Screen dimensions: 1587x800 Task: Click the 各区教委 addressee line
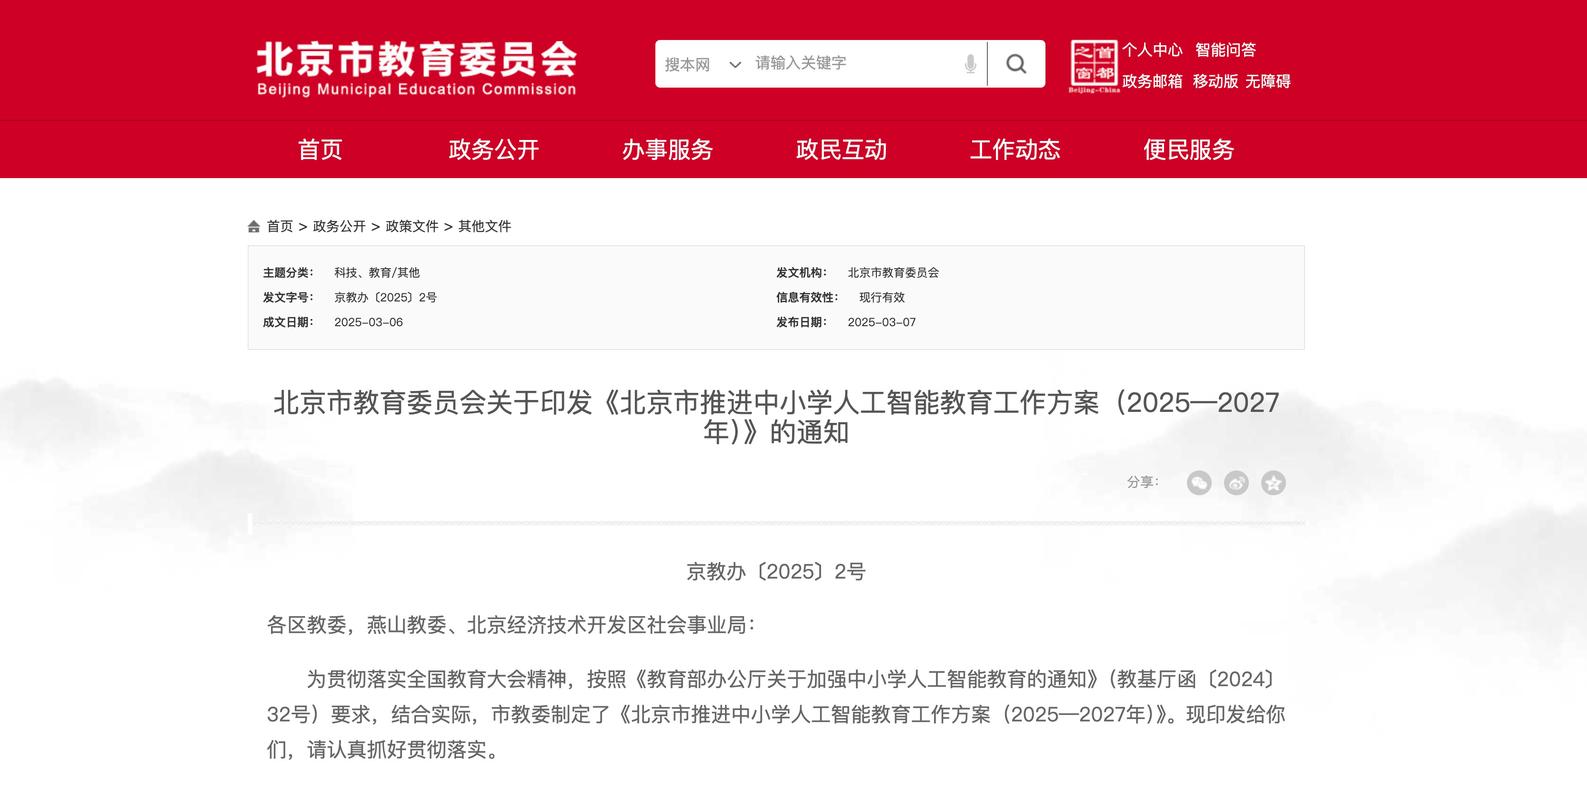[511, 625]
